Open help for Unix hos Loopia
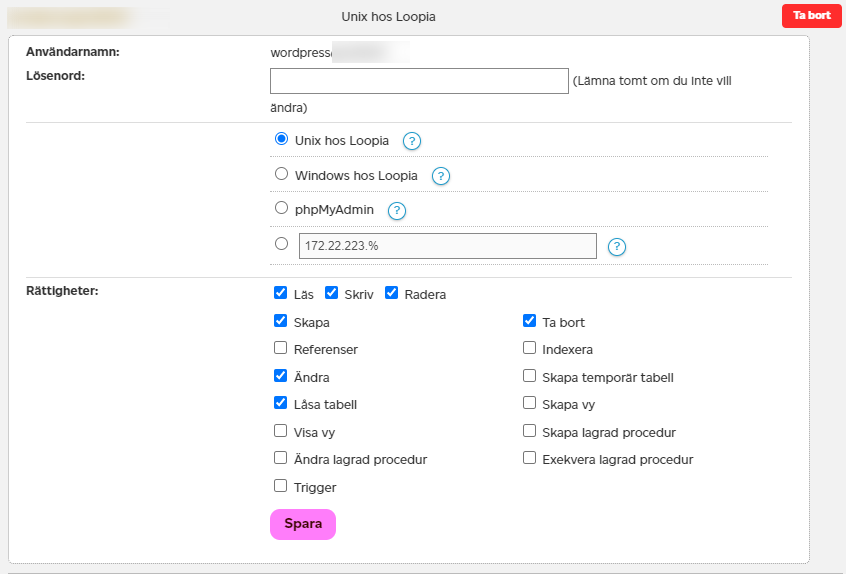The image size is (846, 574). pyautogui.click(x=412, y=141)
